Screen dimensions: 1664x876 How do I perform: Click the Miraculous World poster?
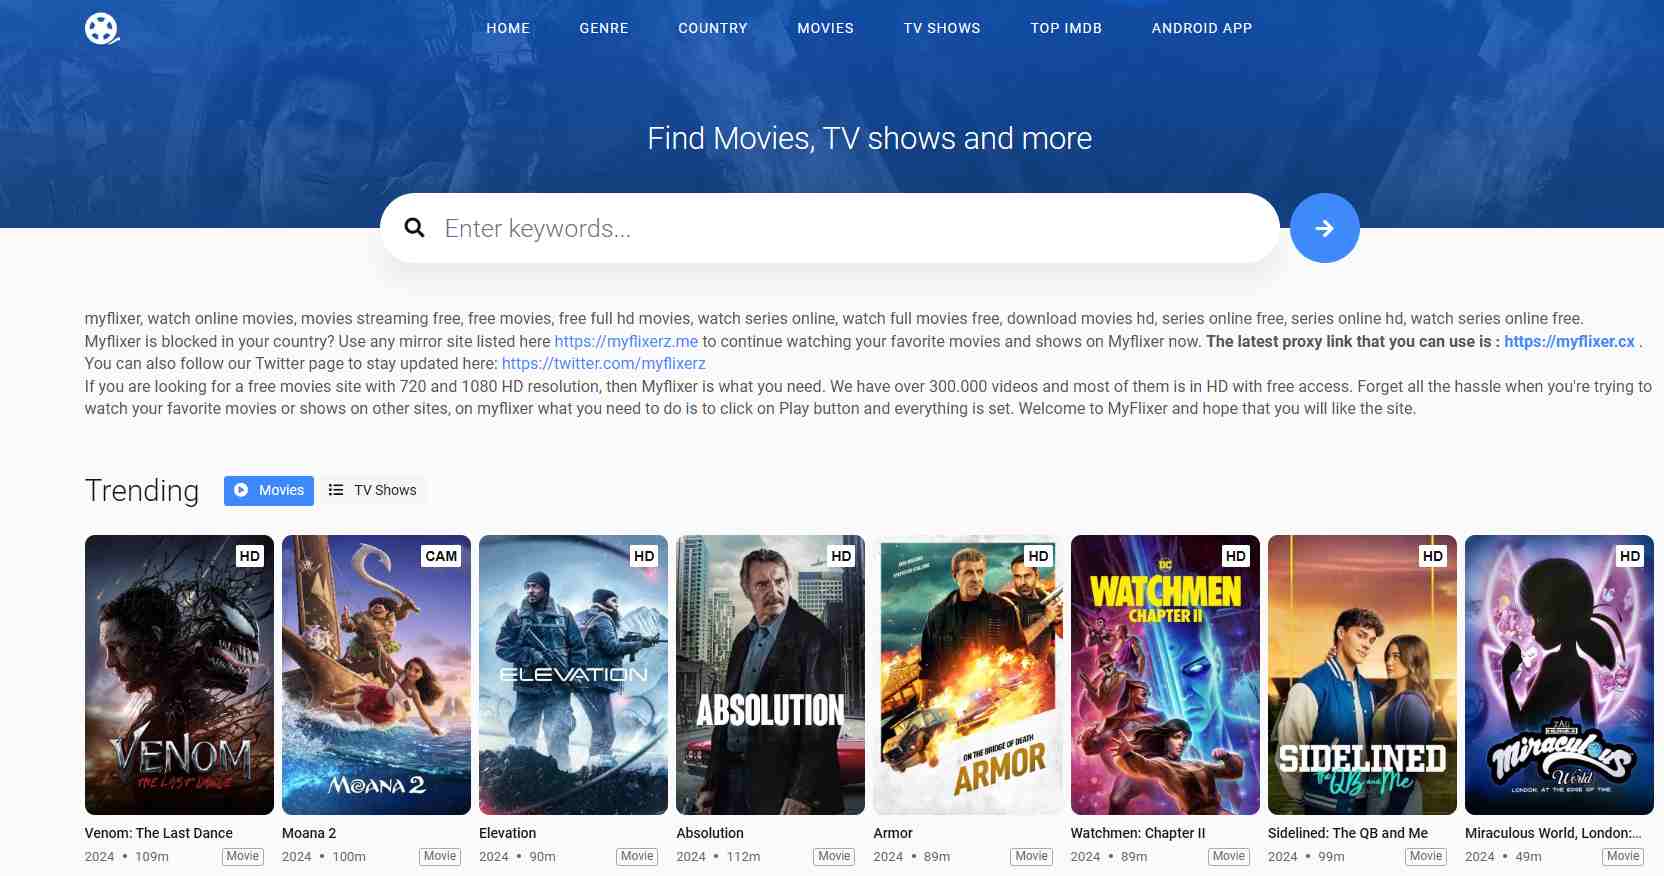1559,675
